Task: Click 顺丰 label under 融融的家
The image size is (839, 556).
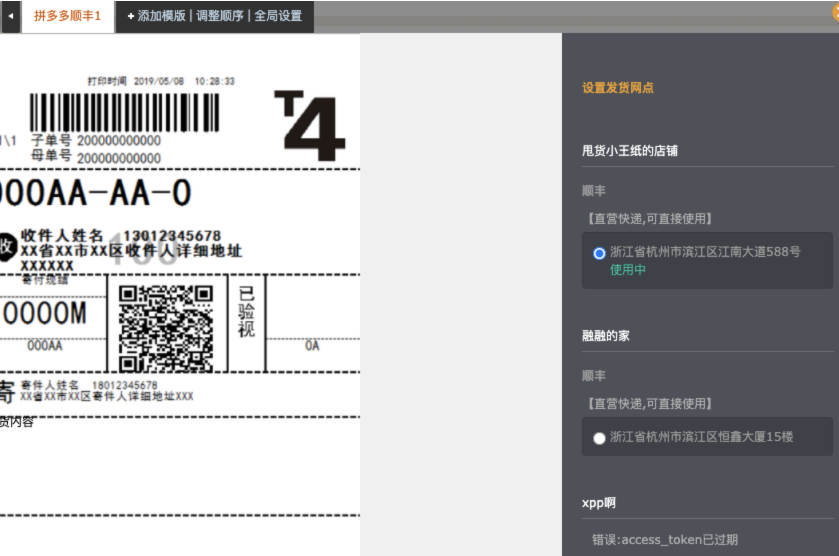Action: point(593,376)
